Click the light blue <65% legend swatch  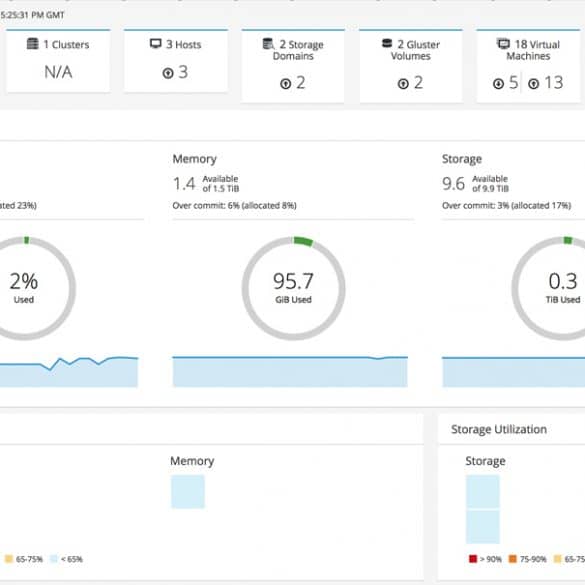coord(54,559)
